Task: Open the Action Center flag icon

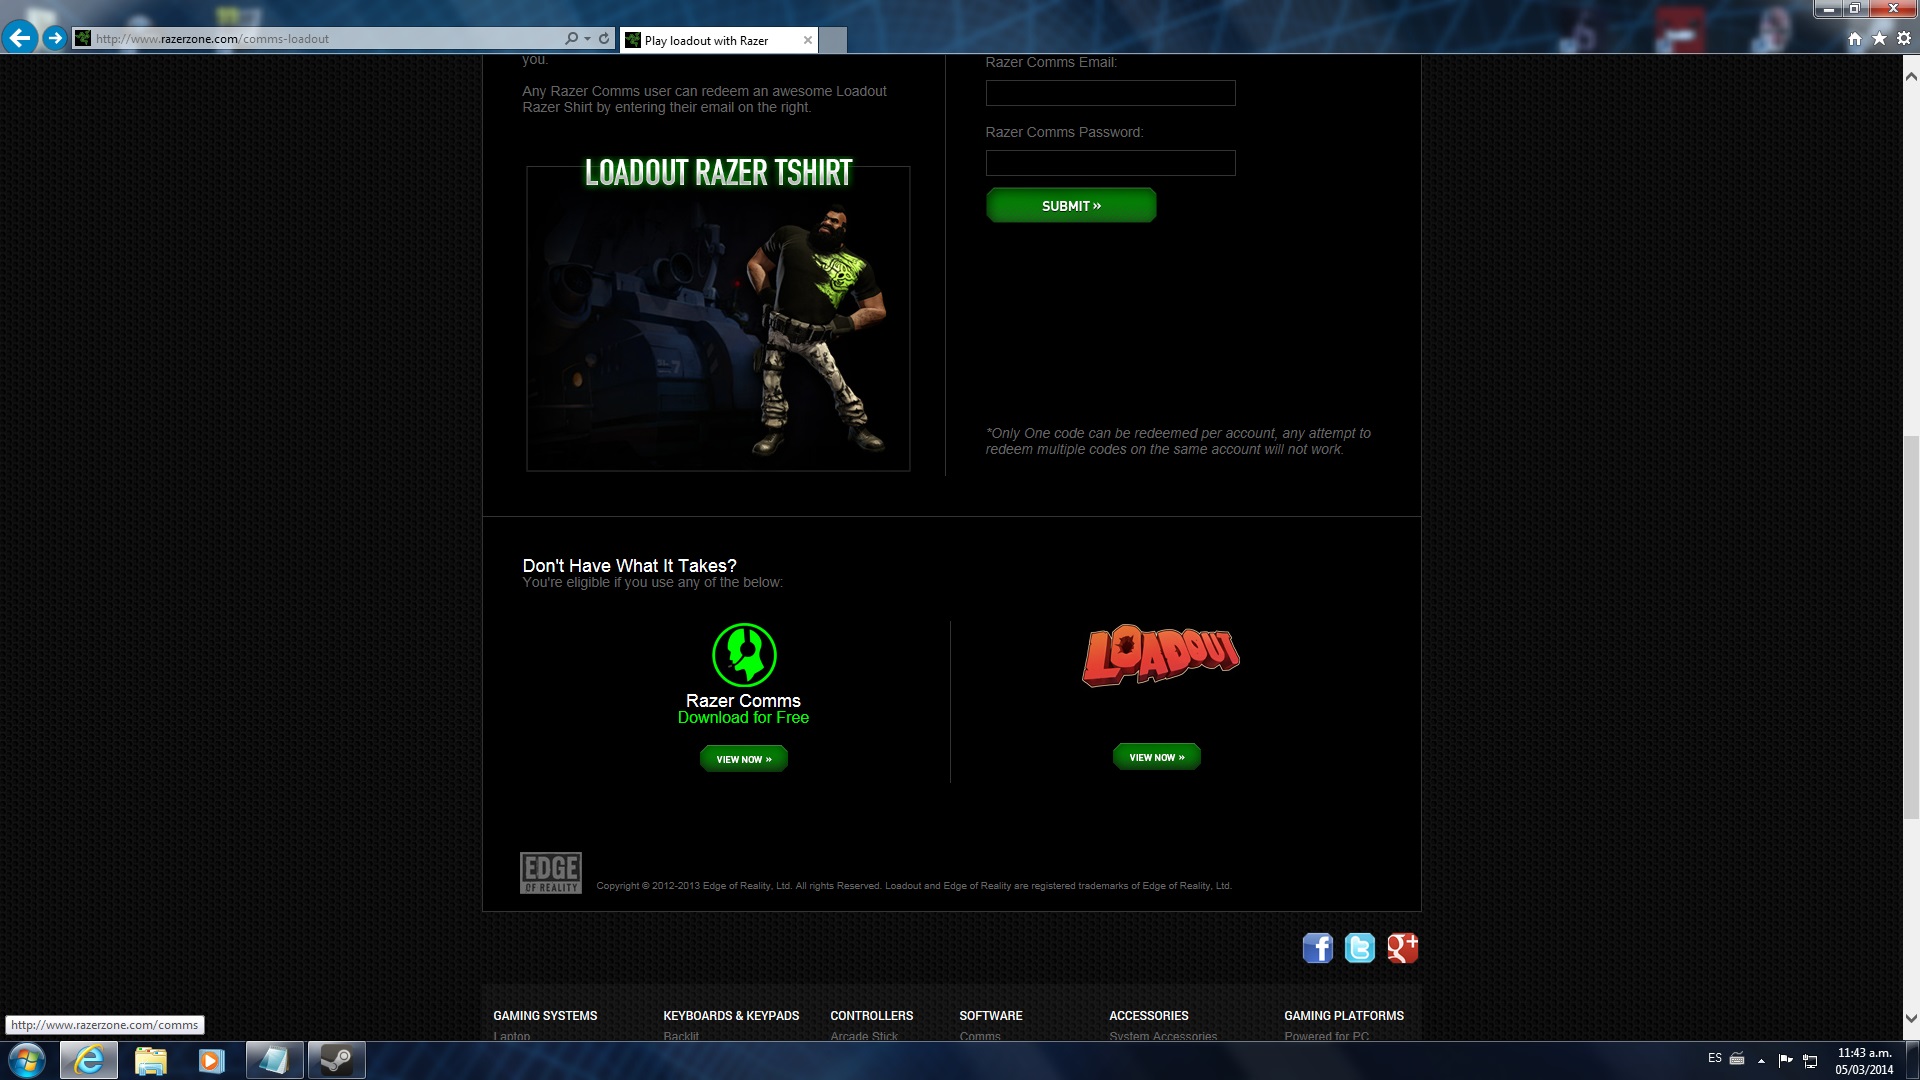Action: coord(1786,1060)
